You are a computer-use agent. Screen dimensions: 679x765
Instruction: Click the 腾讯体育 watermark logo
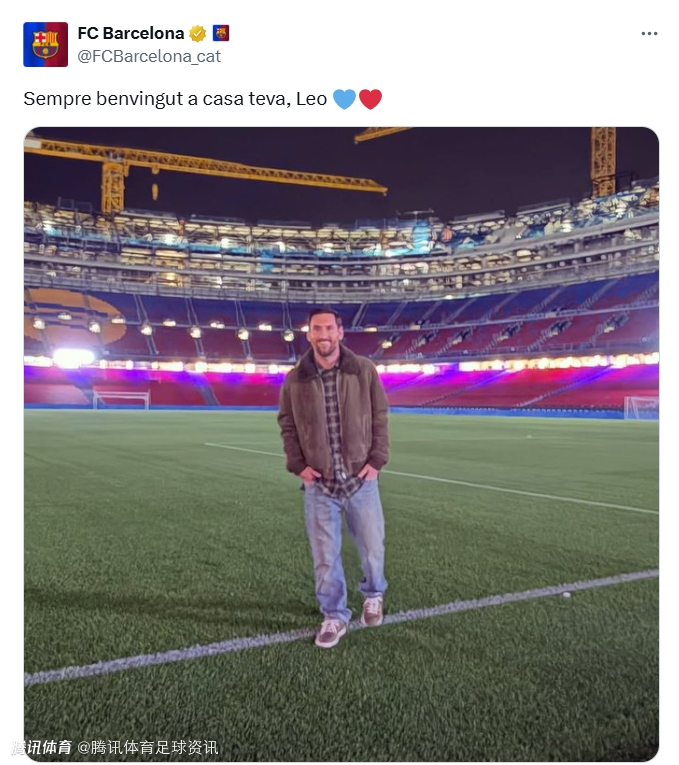point(42,747)
